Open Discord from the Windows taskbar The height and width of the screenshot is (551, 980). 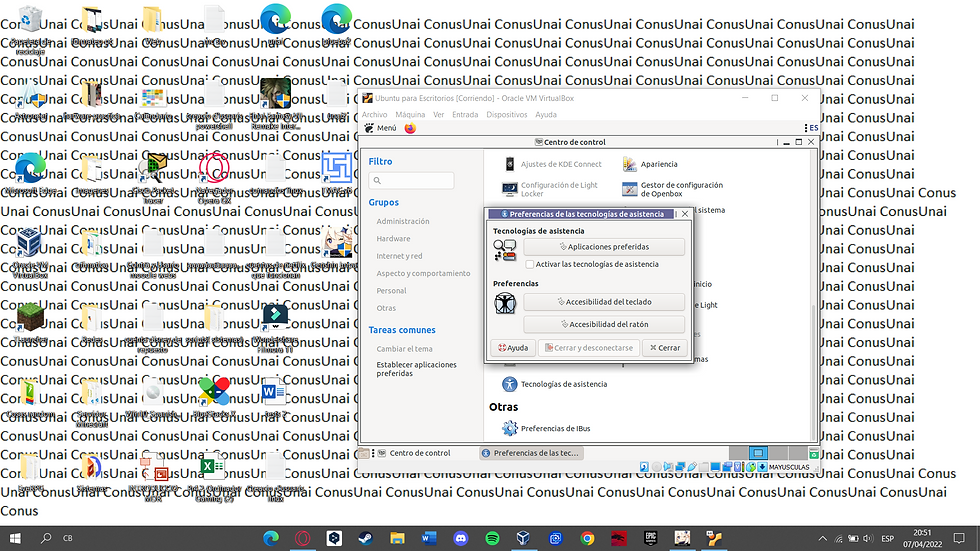[x=461, y=539]
